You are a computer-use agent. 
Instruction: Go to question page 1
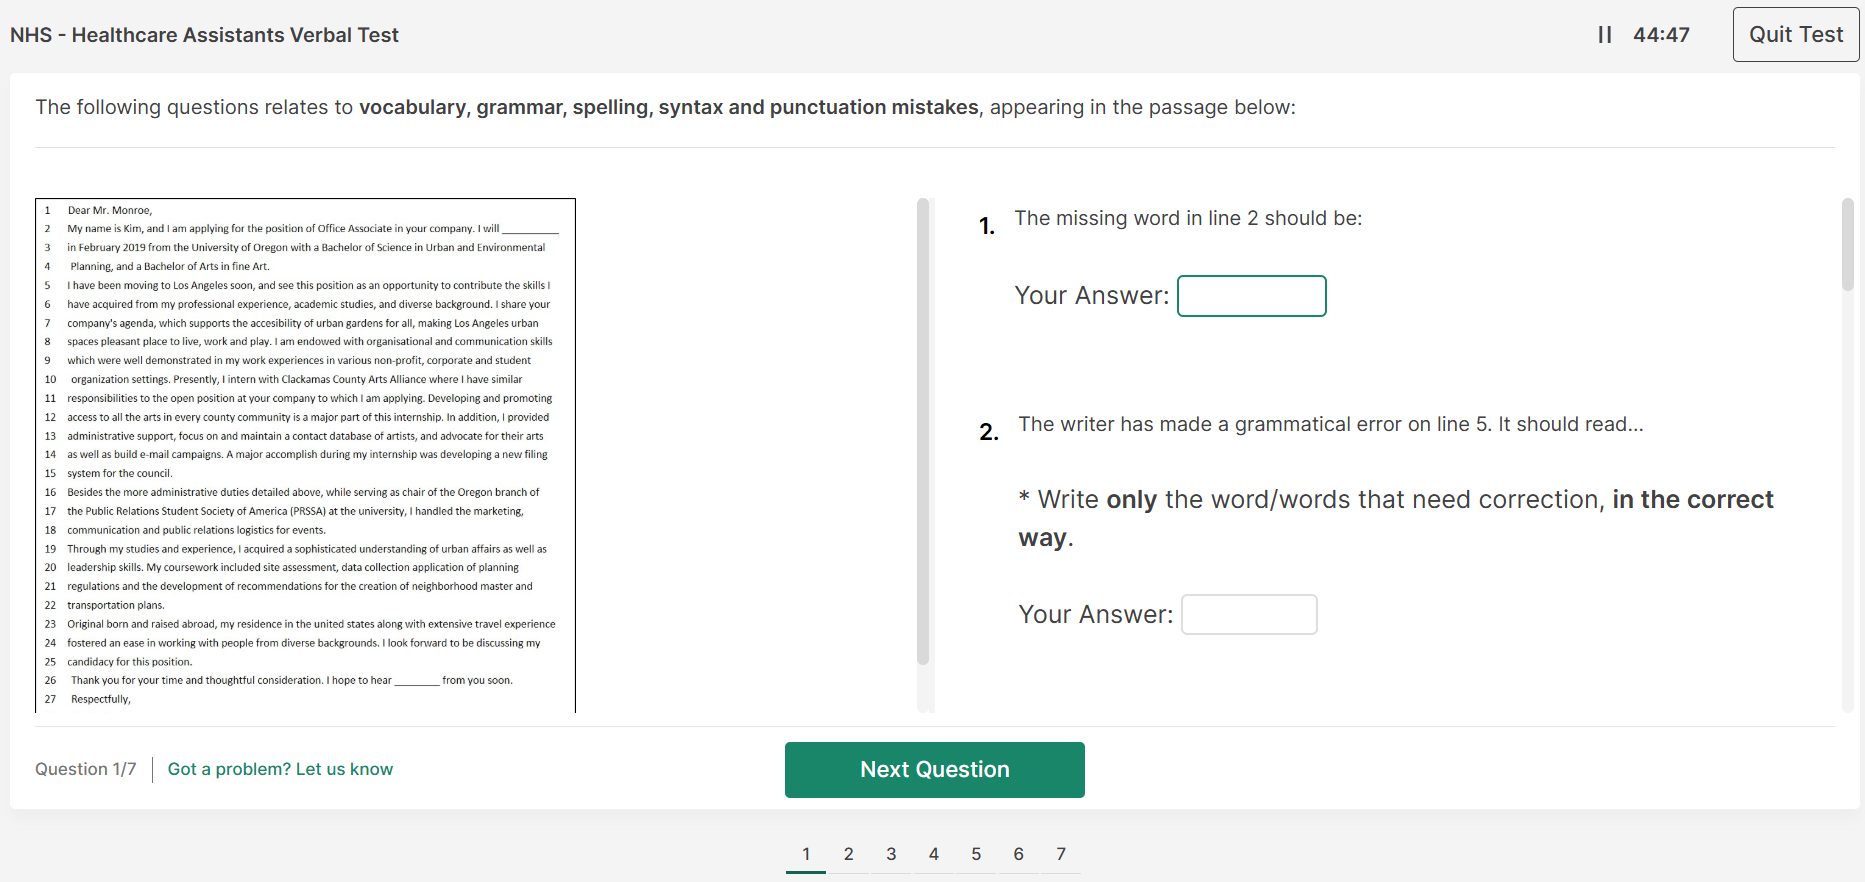pos(806,854)
